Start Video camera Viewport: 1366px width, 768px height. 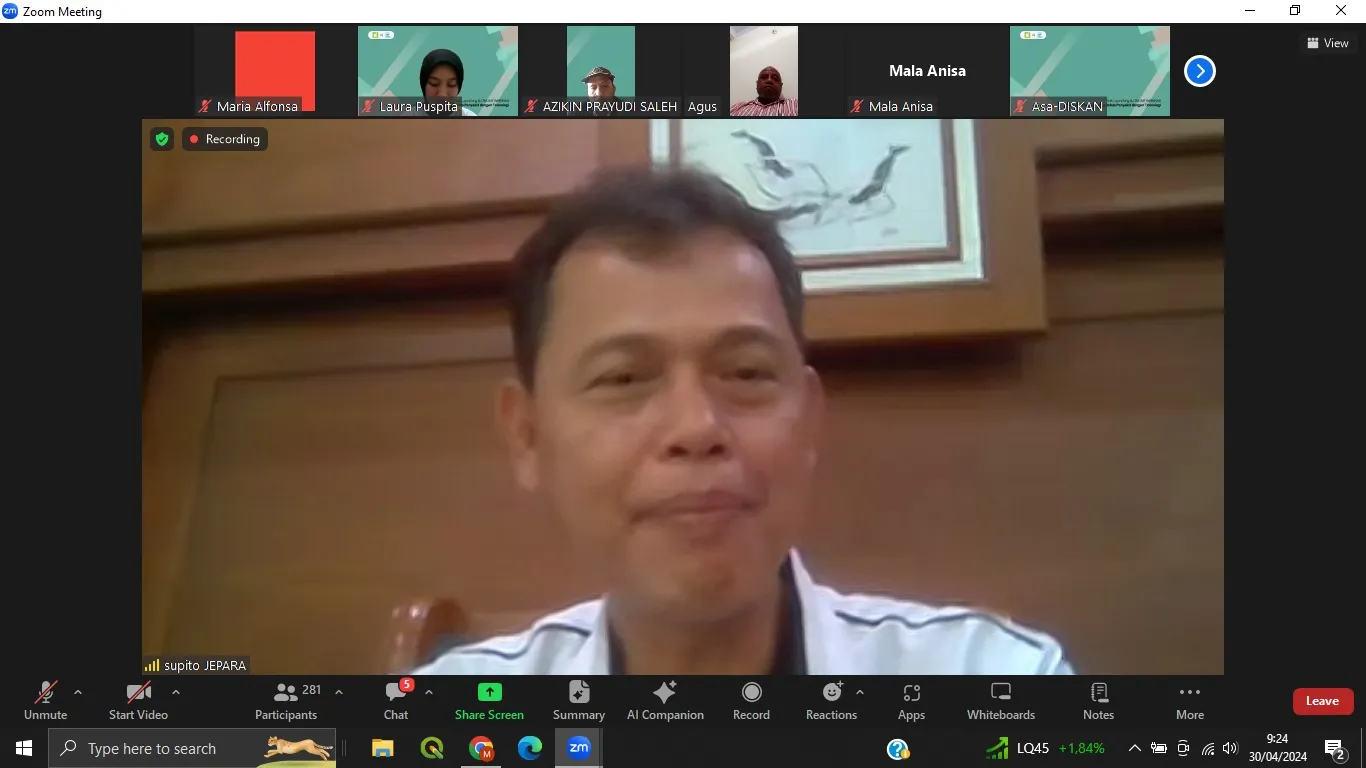pos(138,700)
